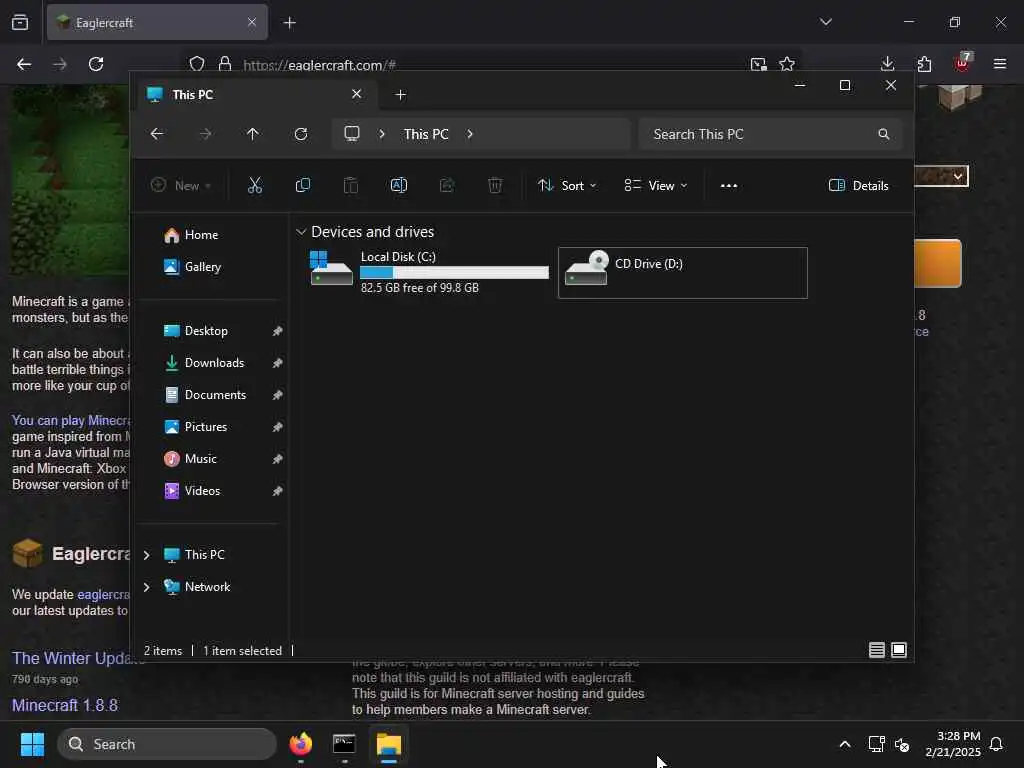Viewport: 1024px width, 768px height.
Task: Click the Share icon in File Explorer
Action: tap(447, 185)
